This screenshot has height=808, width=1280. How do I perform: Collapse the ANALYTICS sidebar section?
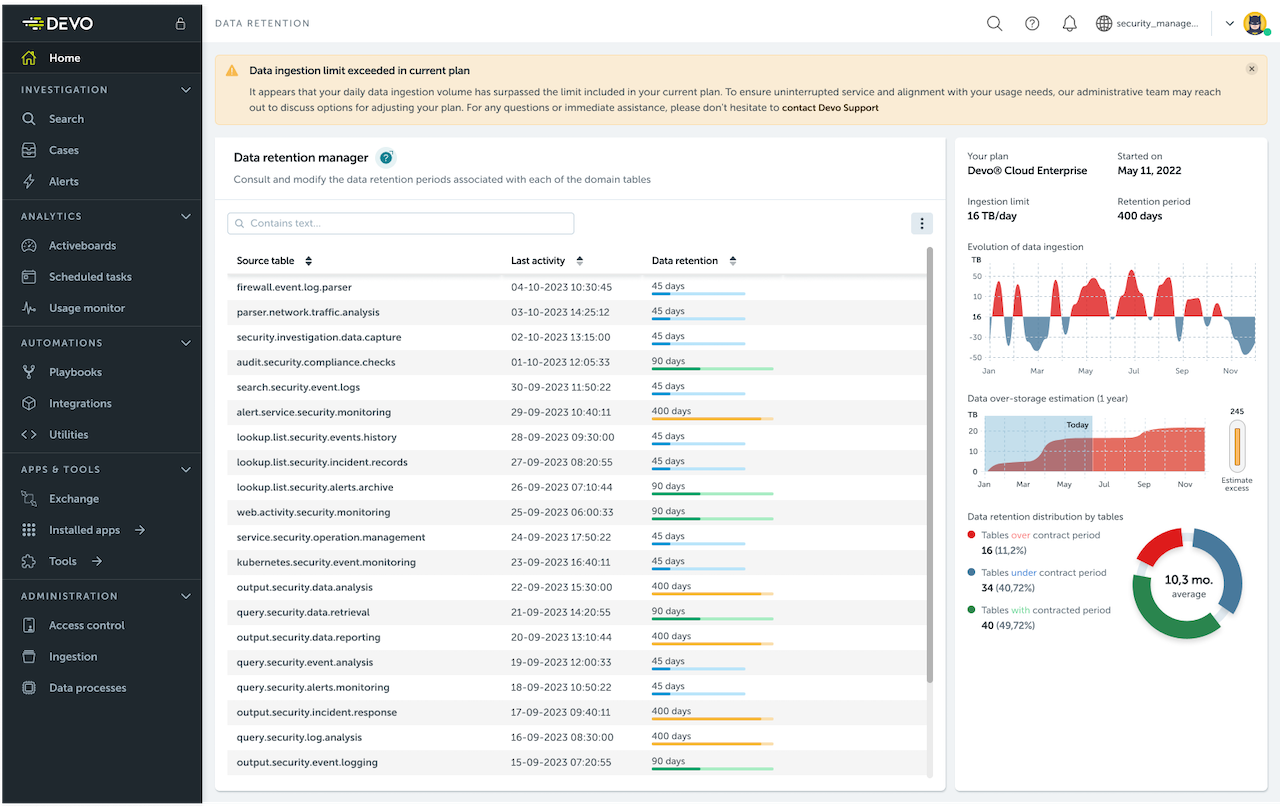pos(185,215)
